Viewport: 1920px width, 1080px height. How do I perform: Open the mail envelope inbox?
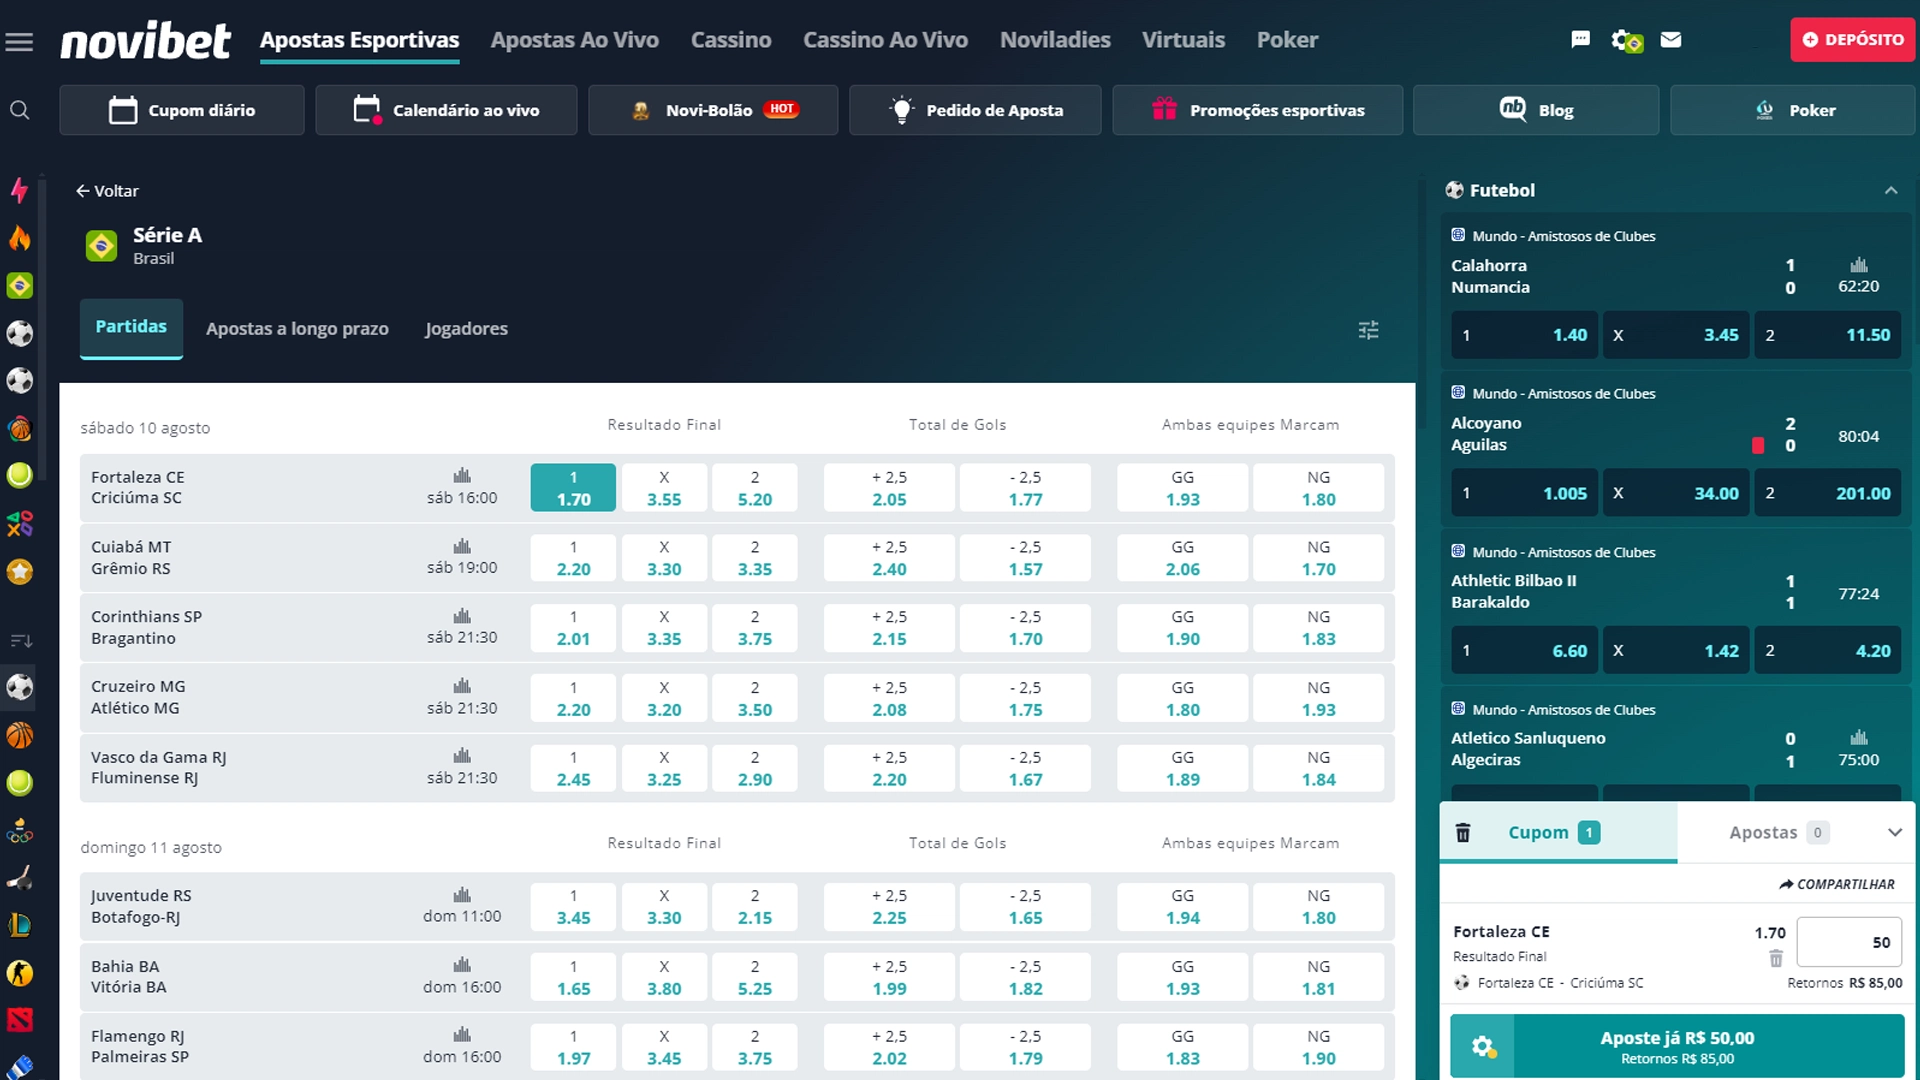[x=1671, y=40]
